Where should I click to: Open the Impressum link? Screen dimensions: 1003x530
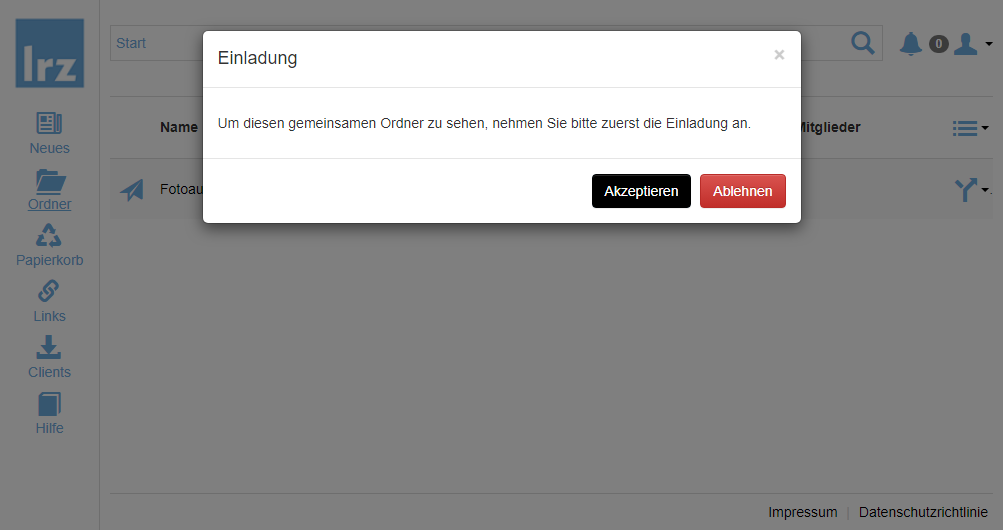802,512
